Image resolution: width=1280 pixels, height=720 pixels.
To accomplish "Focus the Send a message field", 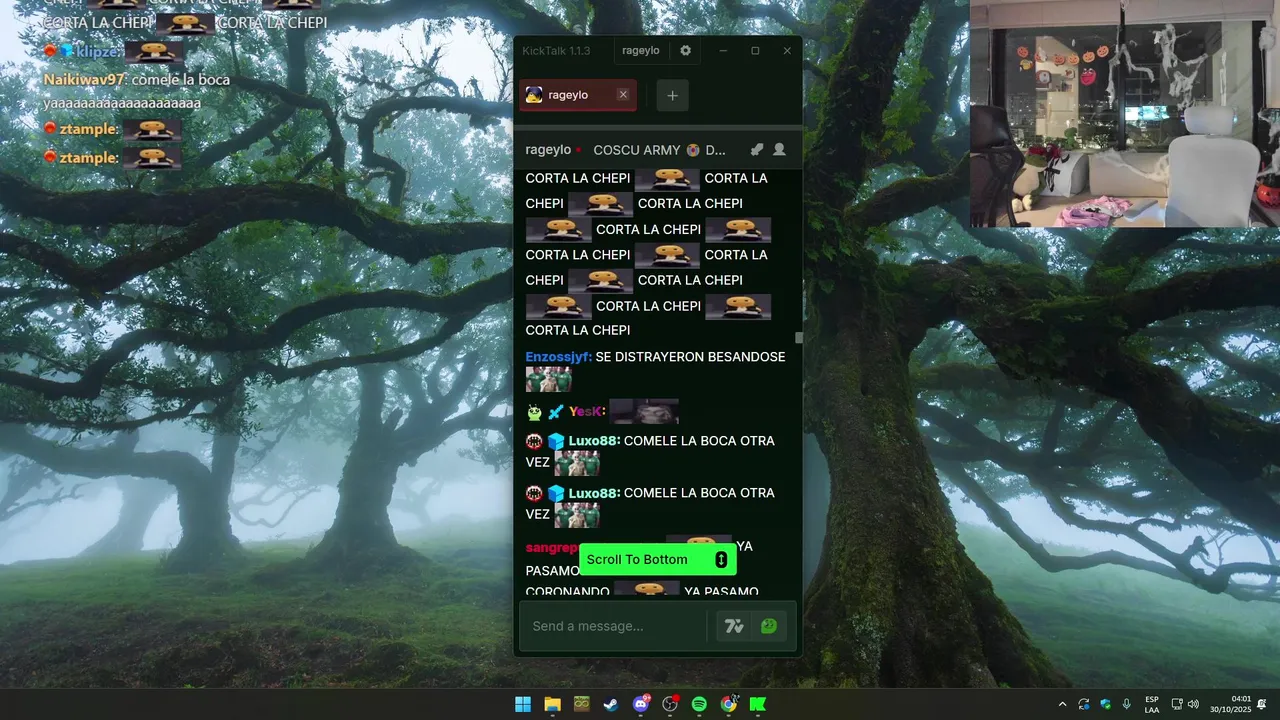I will point(612,626).
